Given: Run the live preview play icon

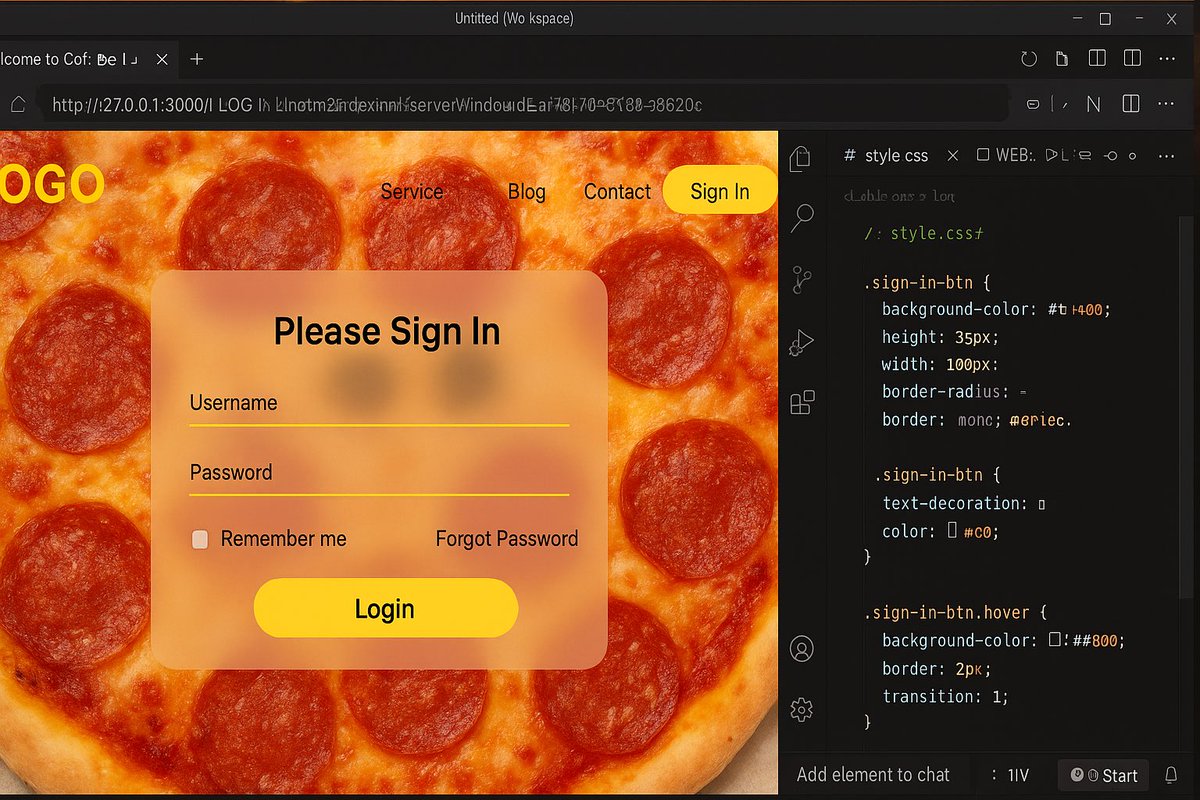Looking at the screenshot, I should (x=1051, y=155).
